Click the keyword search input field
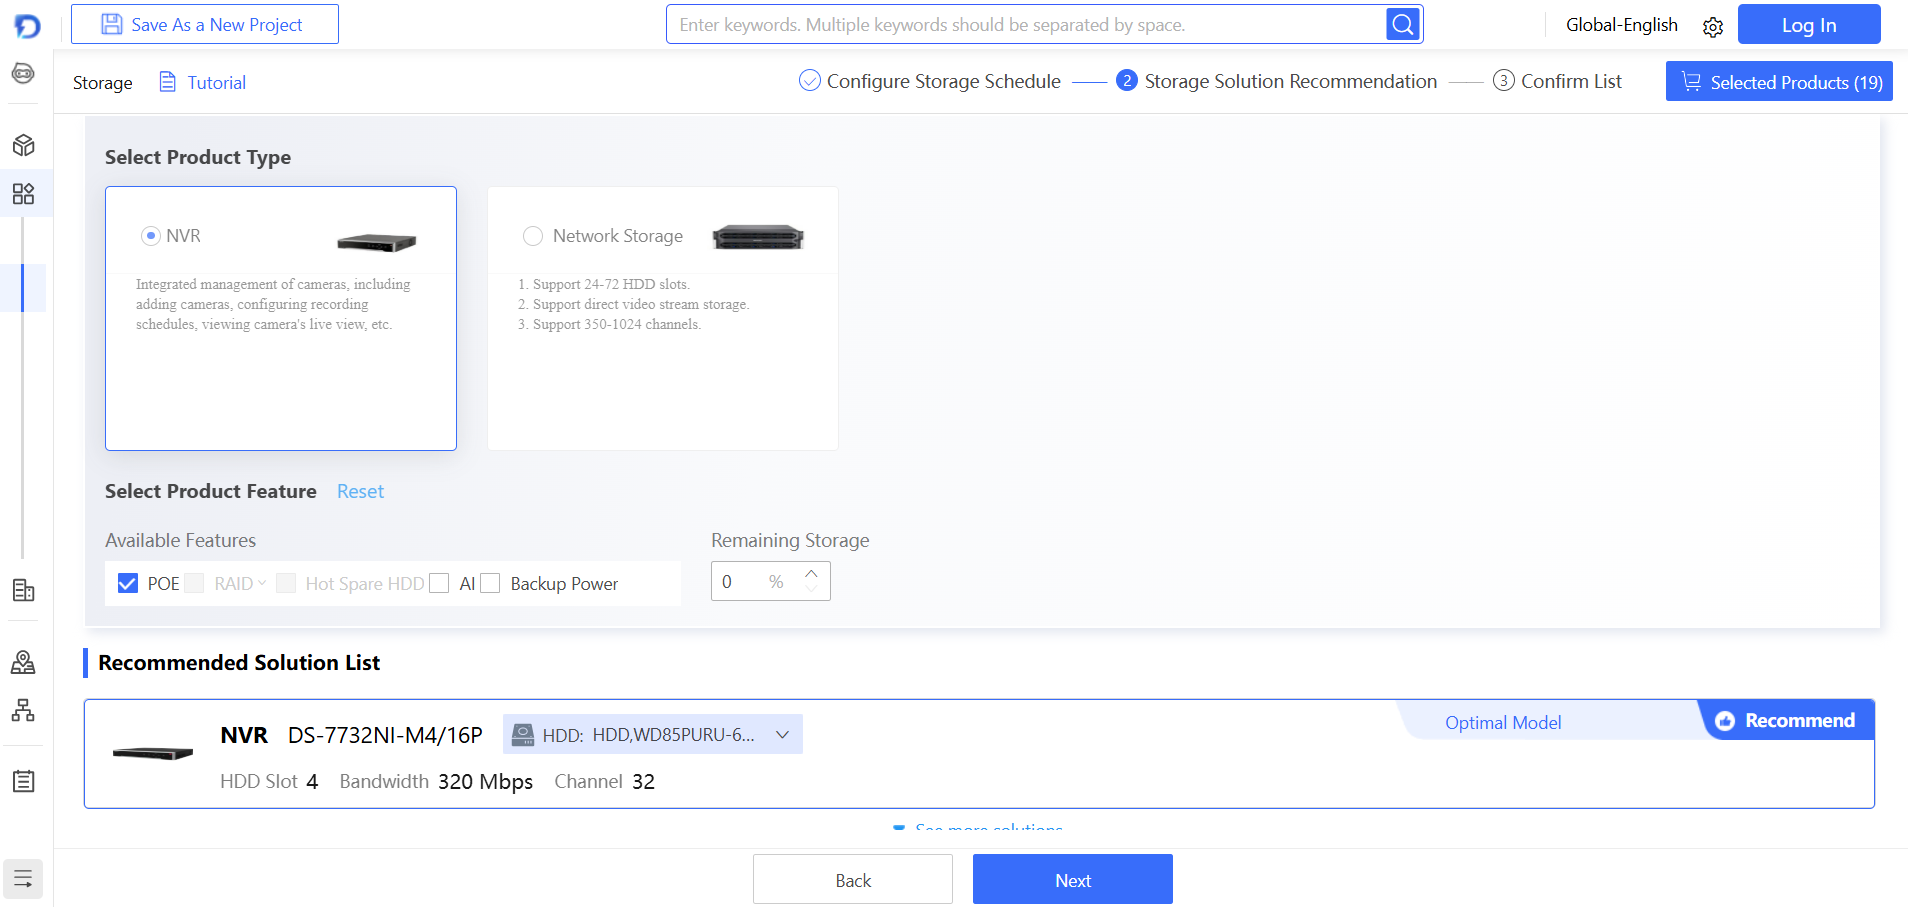This screenshot has height=907, width=1908. tap(1025, 25)
